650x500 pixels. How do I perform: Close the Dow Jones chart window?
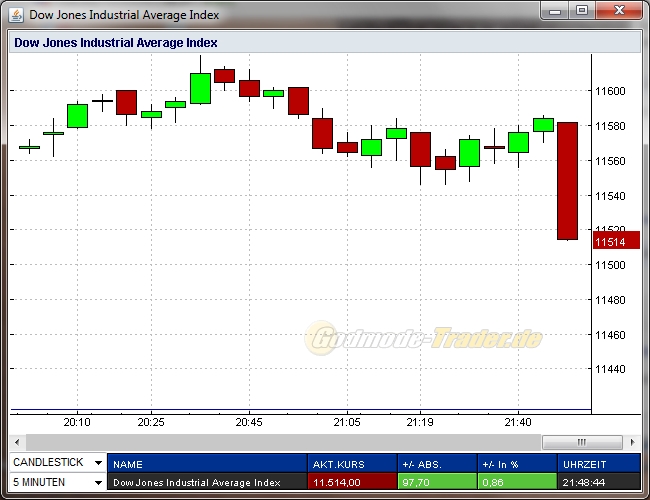pos(619,10)
